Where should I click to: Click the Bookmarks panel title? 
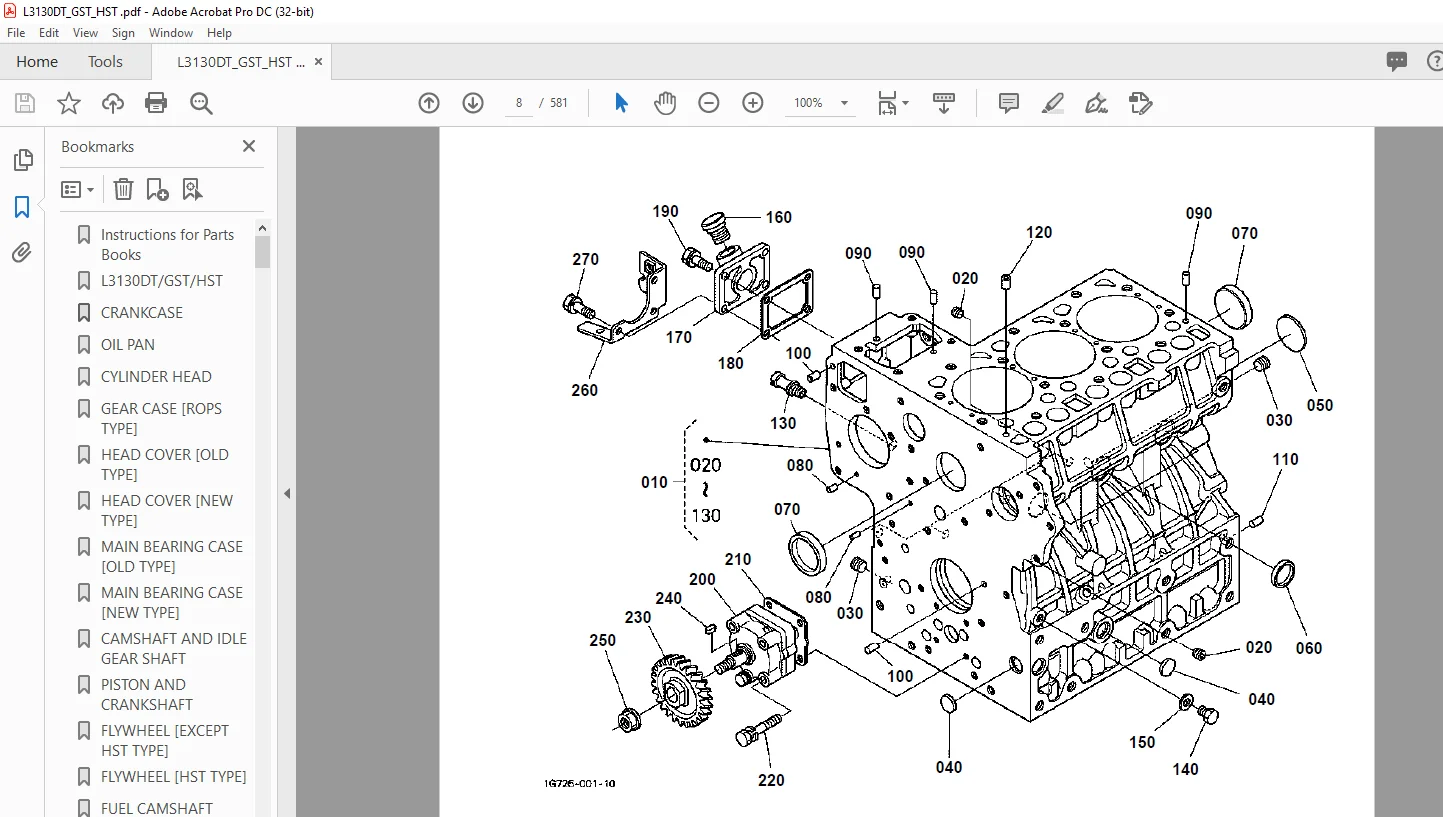[x=97, y=146]
